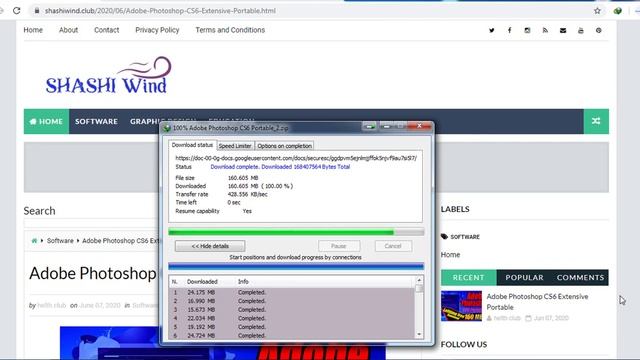Open the Instagram social icon
Image resolution: width=640 pixels, height=360 pixels.
point(527,30)
